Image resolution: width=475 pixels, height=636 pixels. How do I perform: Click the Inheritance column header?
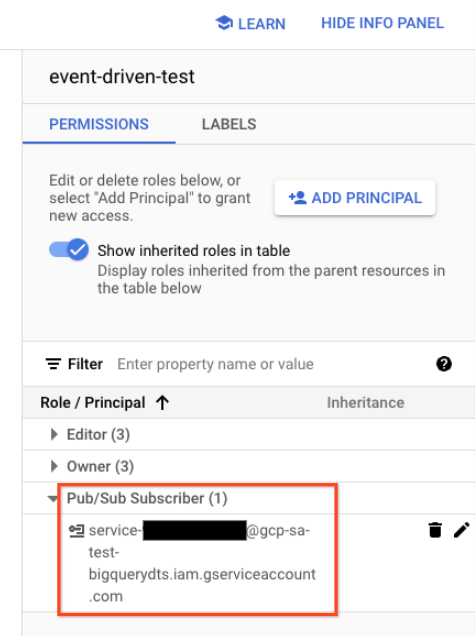pos(365,403)
